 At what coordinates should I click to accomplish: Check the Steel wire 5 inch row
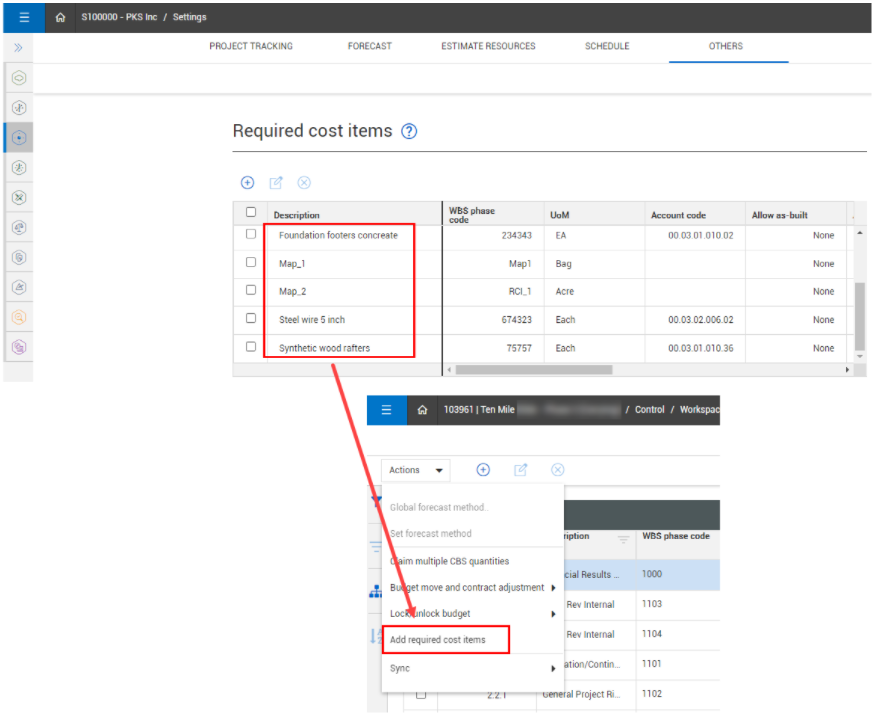click(x=251, y=318)
